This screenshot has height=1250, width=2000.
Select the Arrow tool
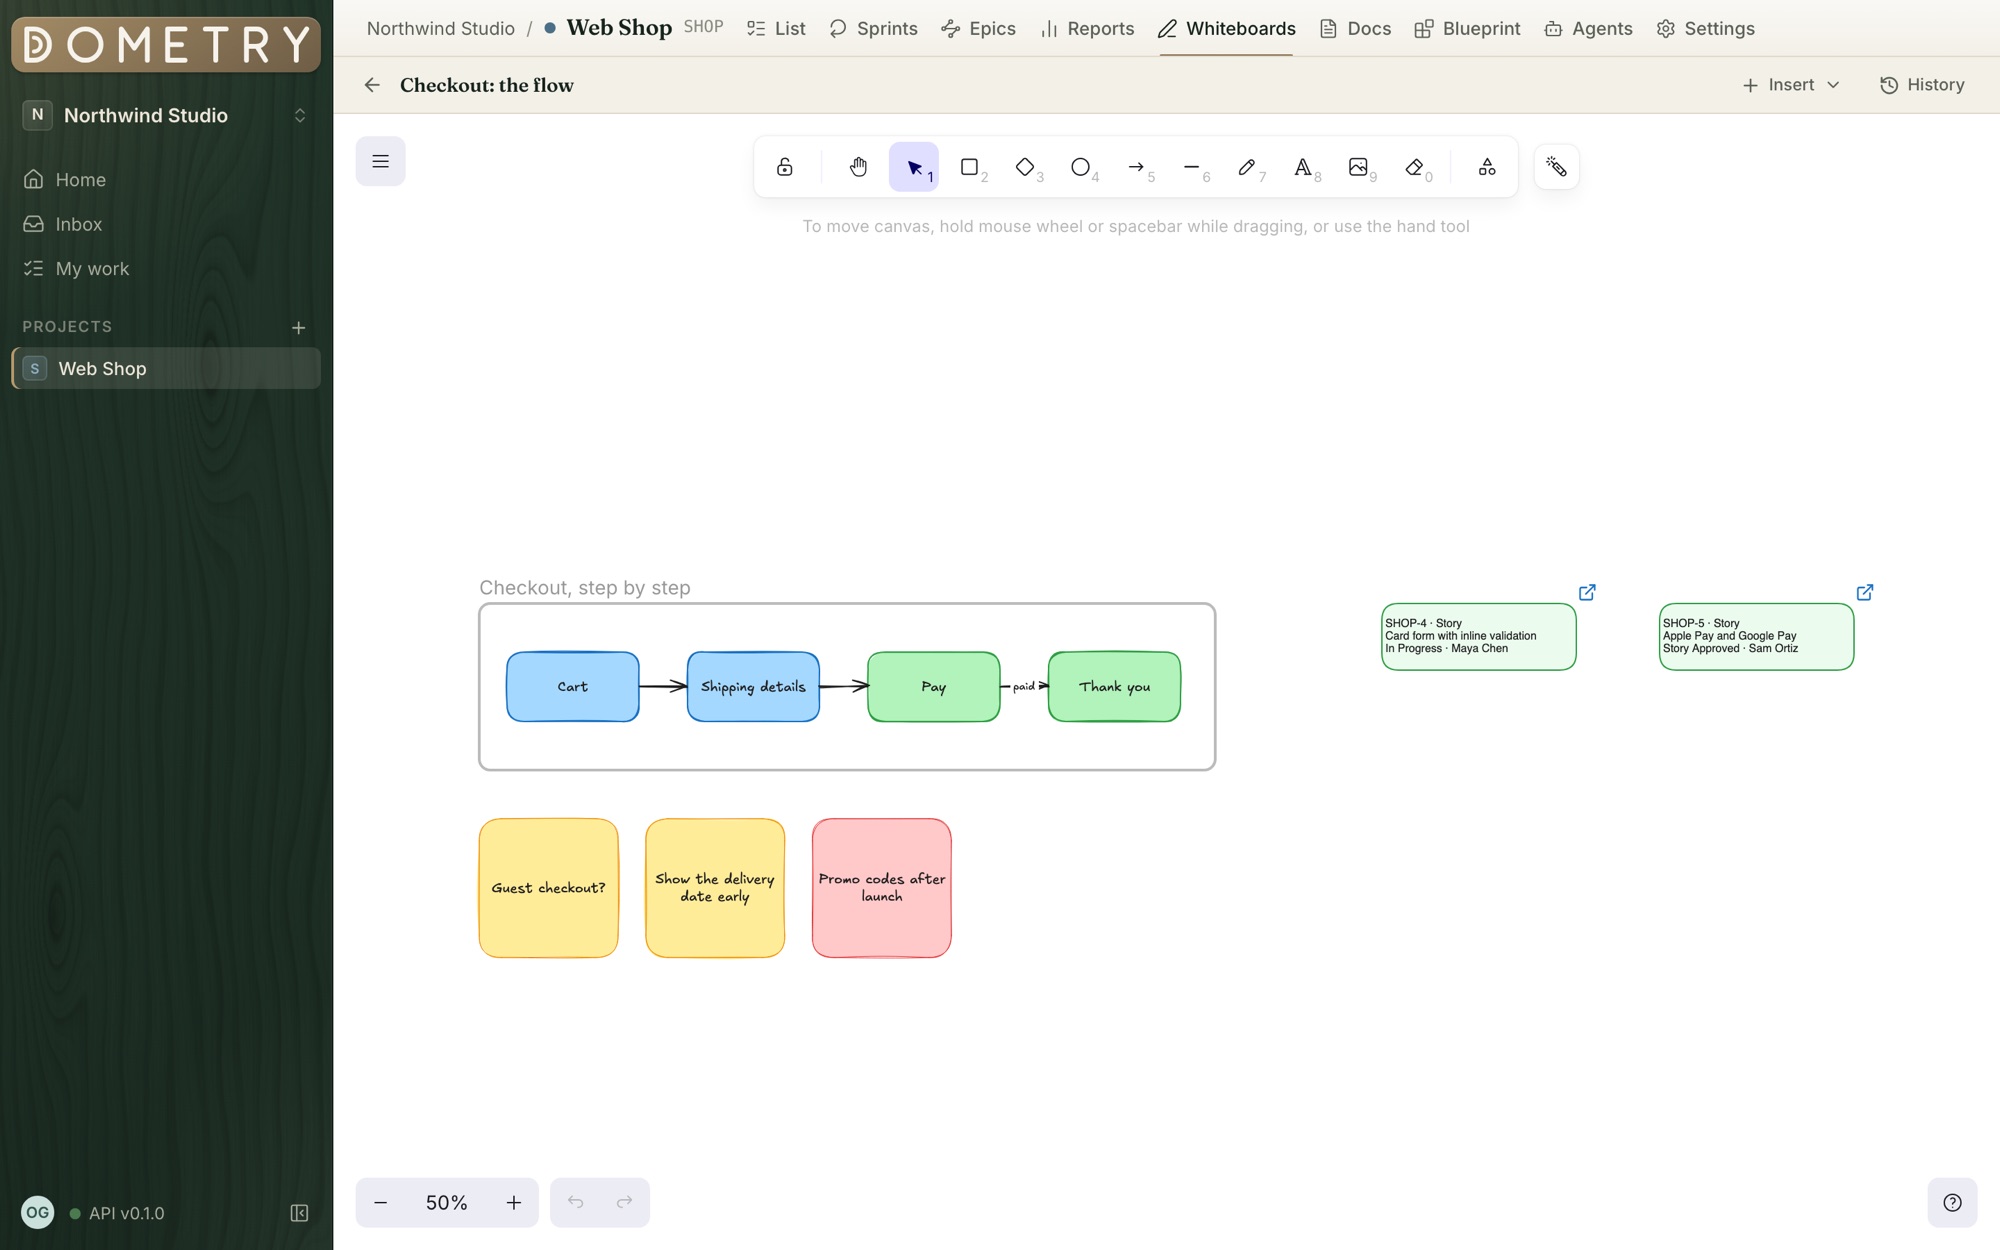(x=1136, y=167)
